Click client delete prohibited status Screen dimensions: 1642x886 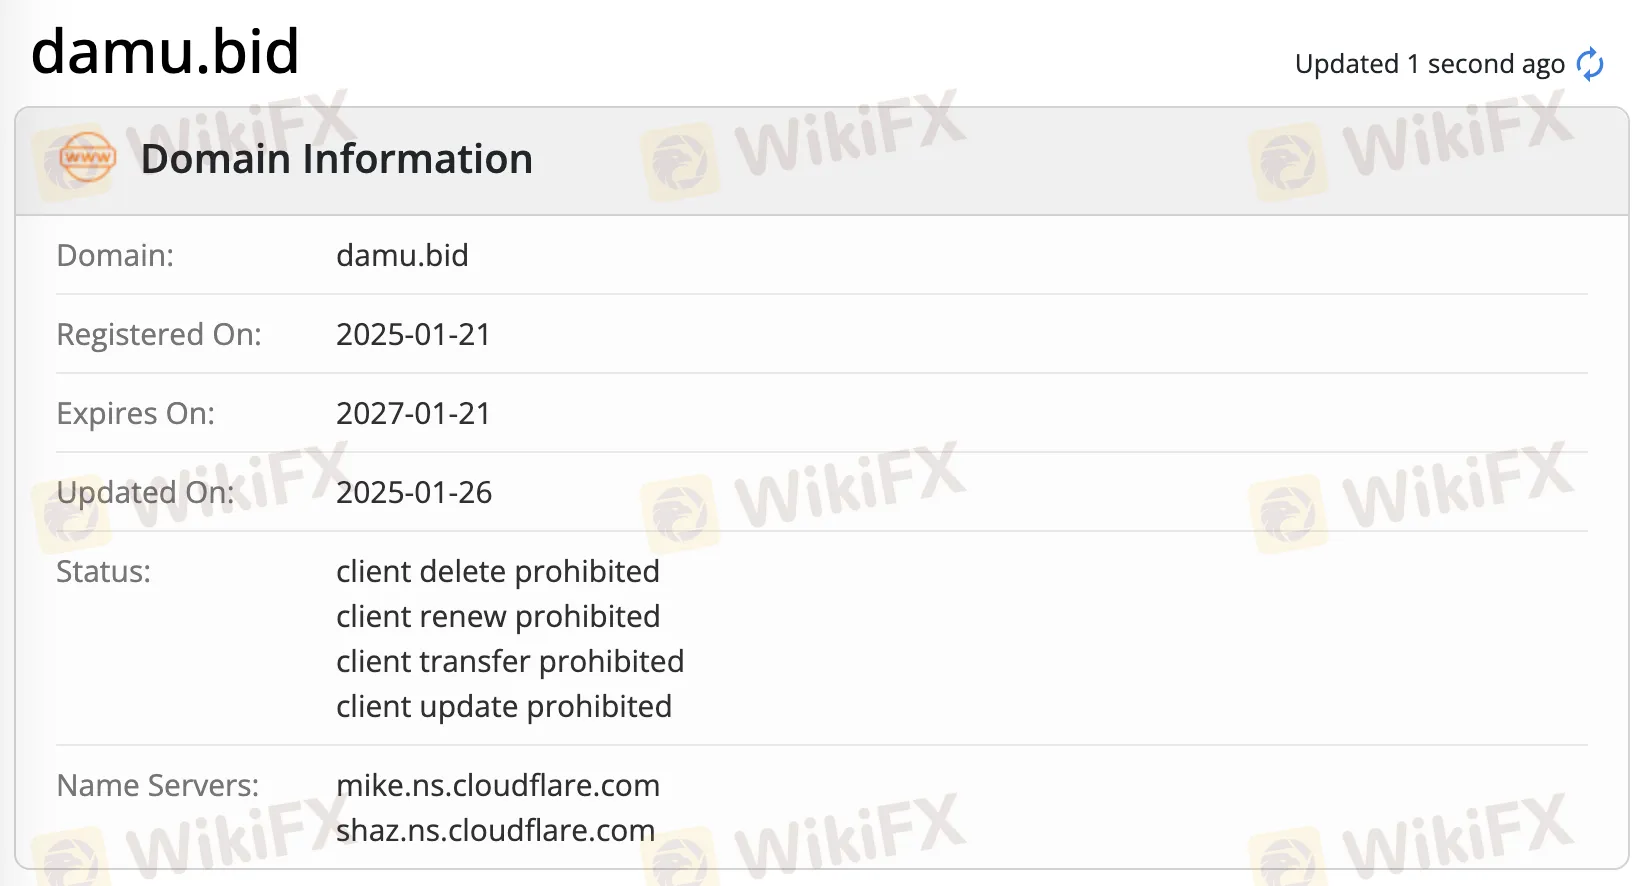click(498, 571)
